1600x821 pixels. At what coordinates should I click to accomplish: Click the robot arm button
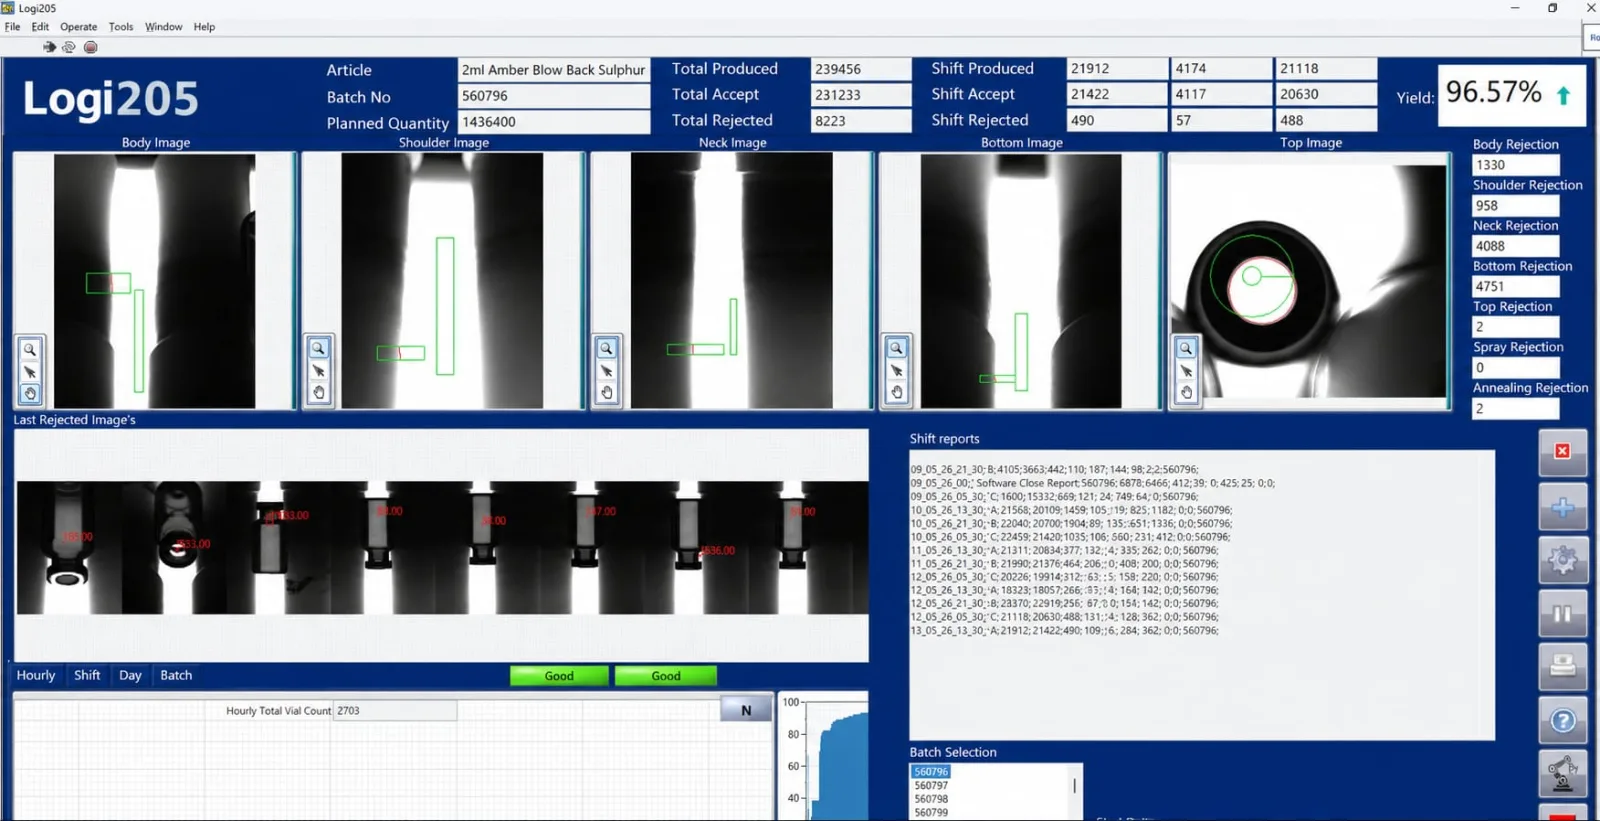click(x=1562, y=773)
